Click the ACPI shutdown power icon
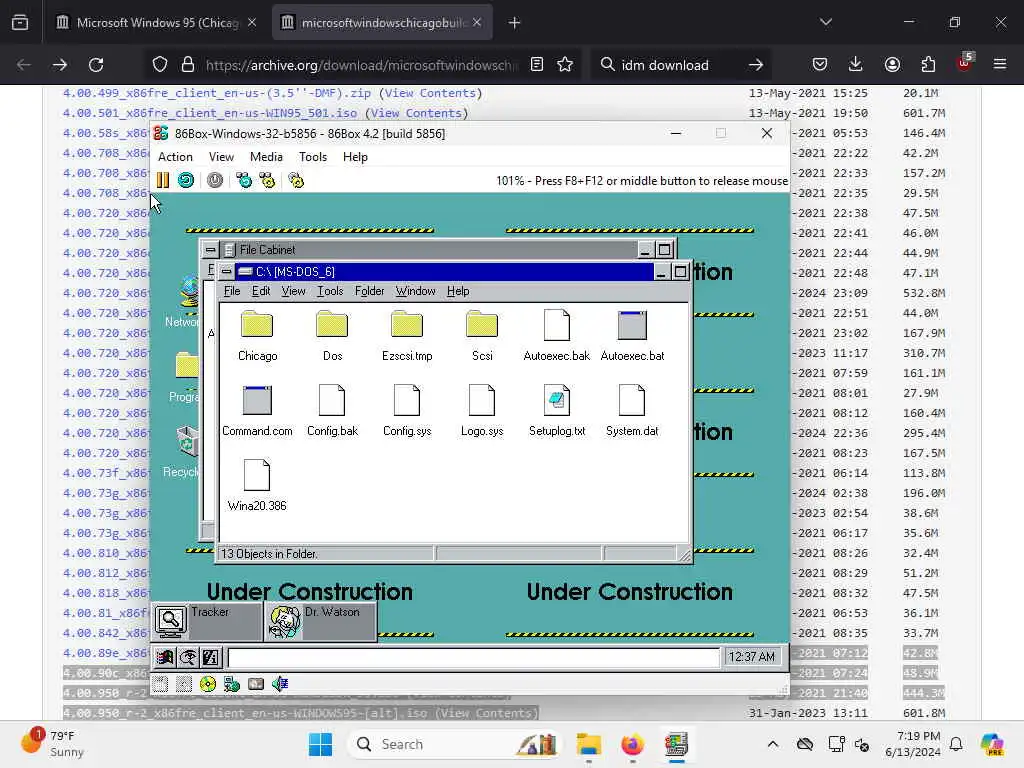The image size is (1024, 768). click(215, 180)
